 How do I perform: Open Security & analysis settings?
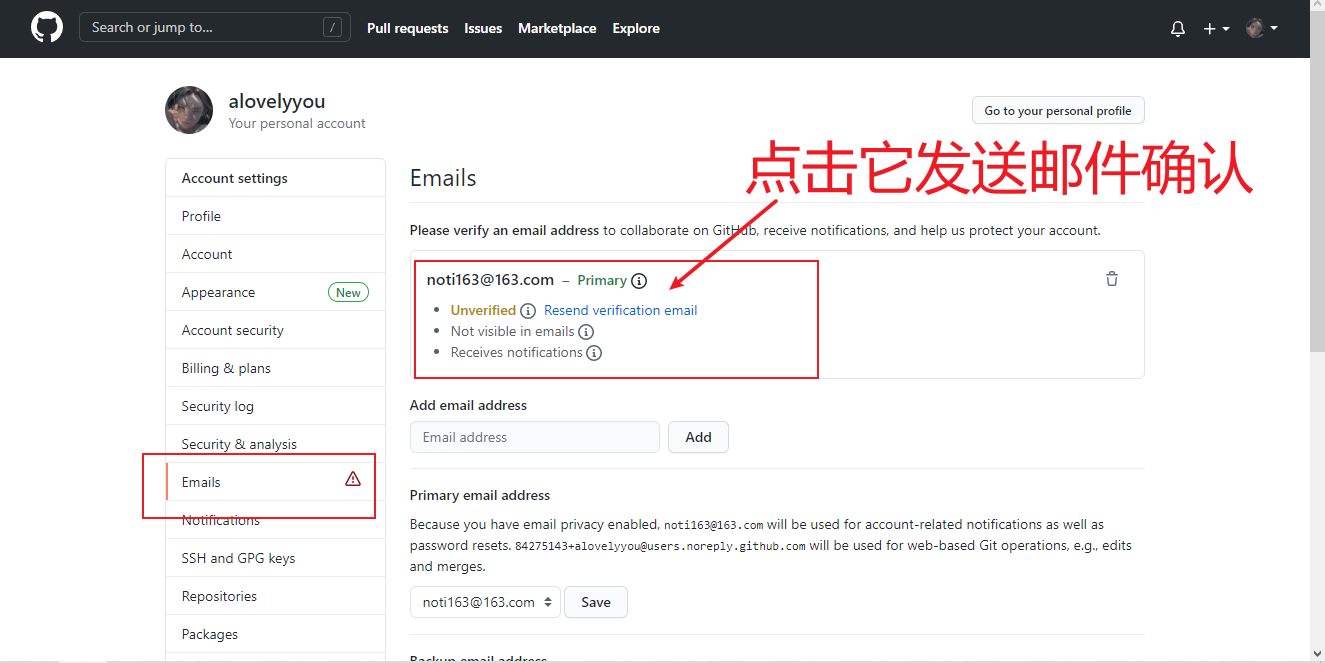coord(275,444)
